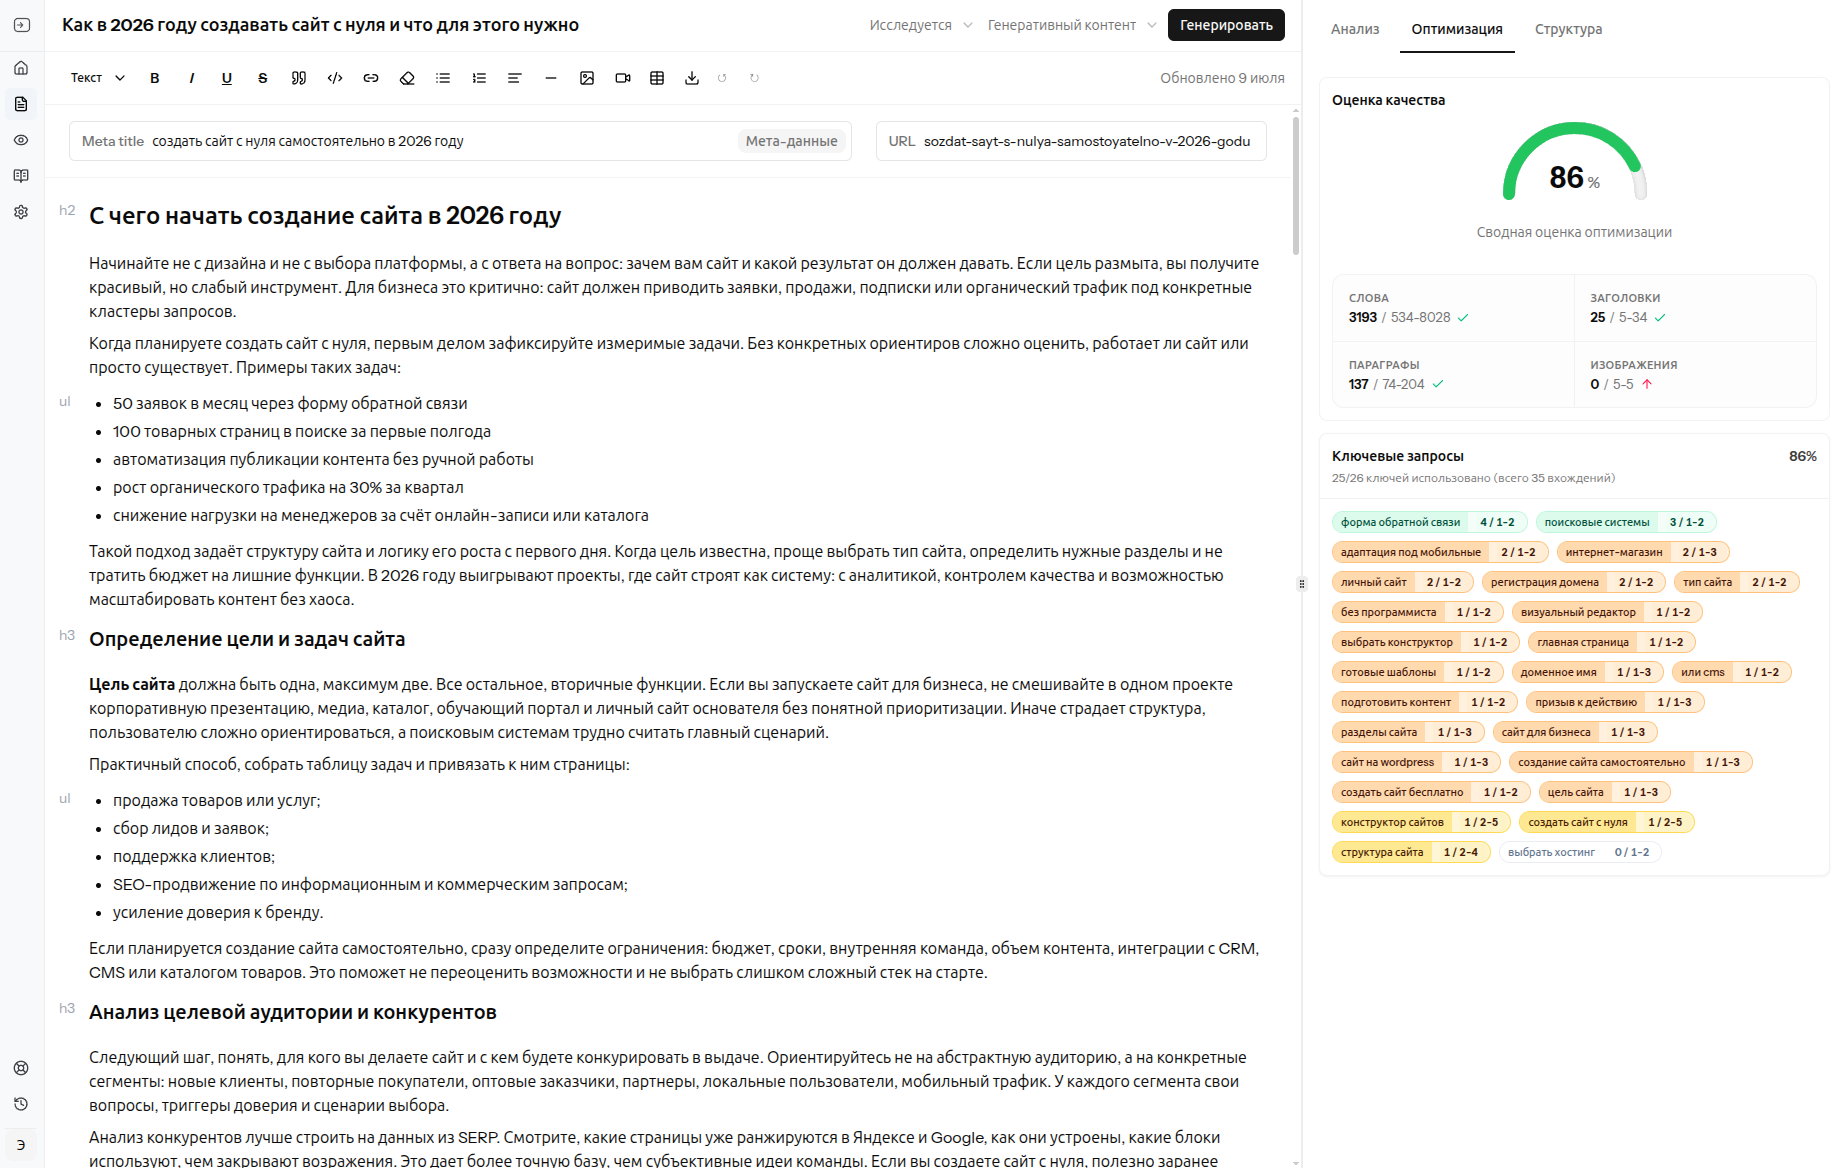Click the Генерировать button
Screen dimensions: 1848x1168
(1226, 25)
